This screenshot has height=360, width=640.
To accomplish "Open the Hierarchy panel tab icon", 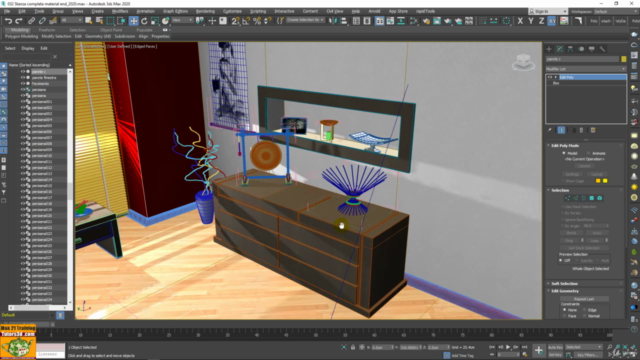I will [570, 49].
